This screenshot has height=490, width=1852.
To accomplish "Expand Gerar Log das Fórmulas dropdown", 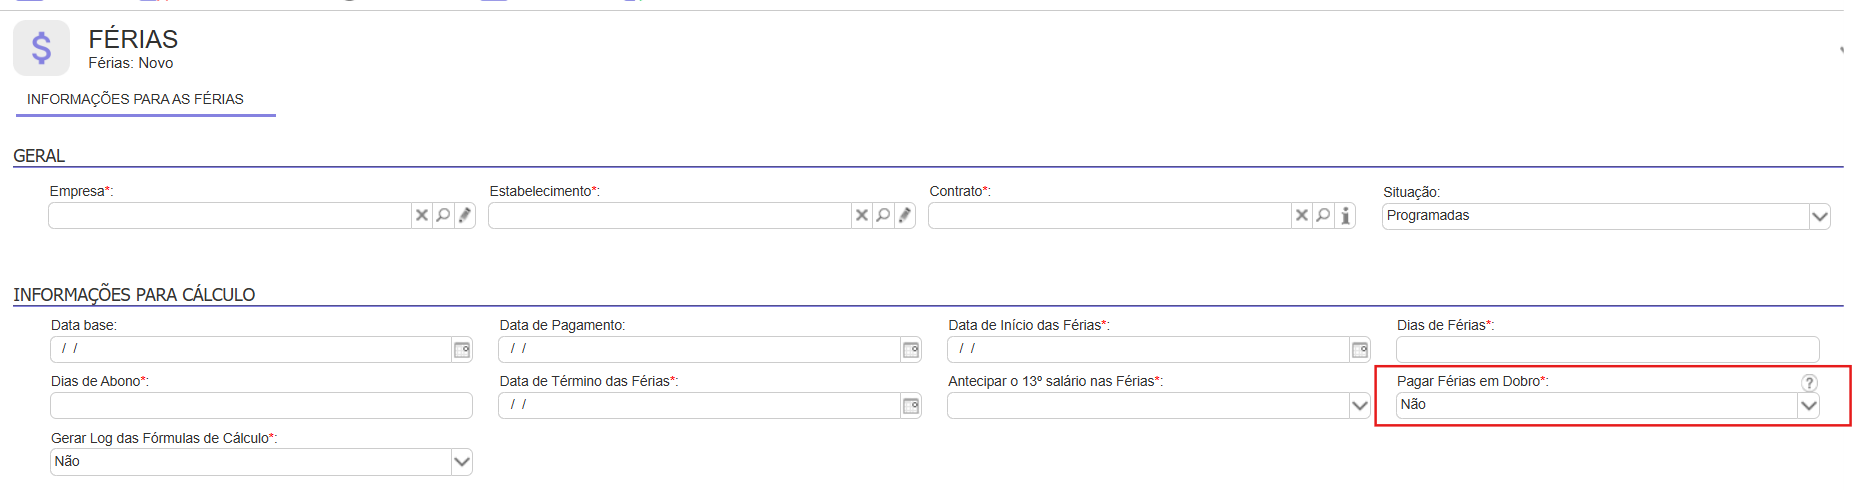I will tap(461, 462).
